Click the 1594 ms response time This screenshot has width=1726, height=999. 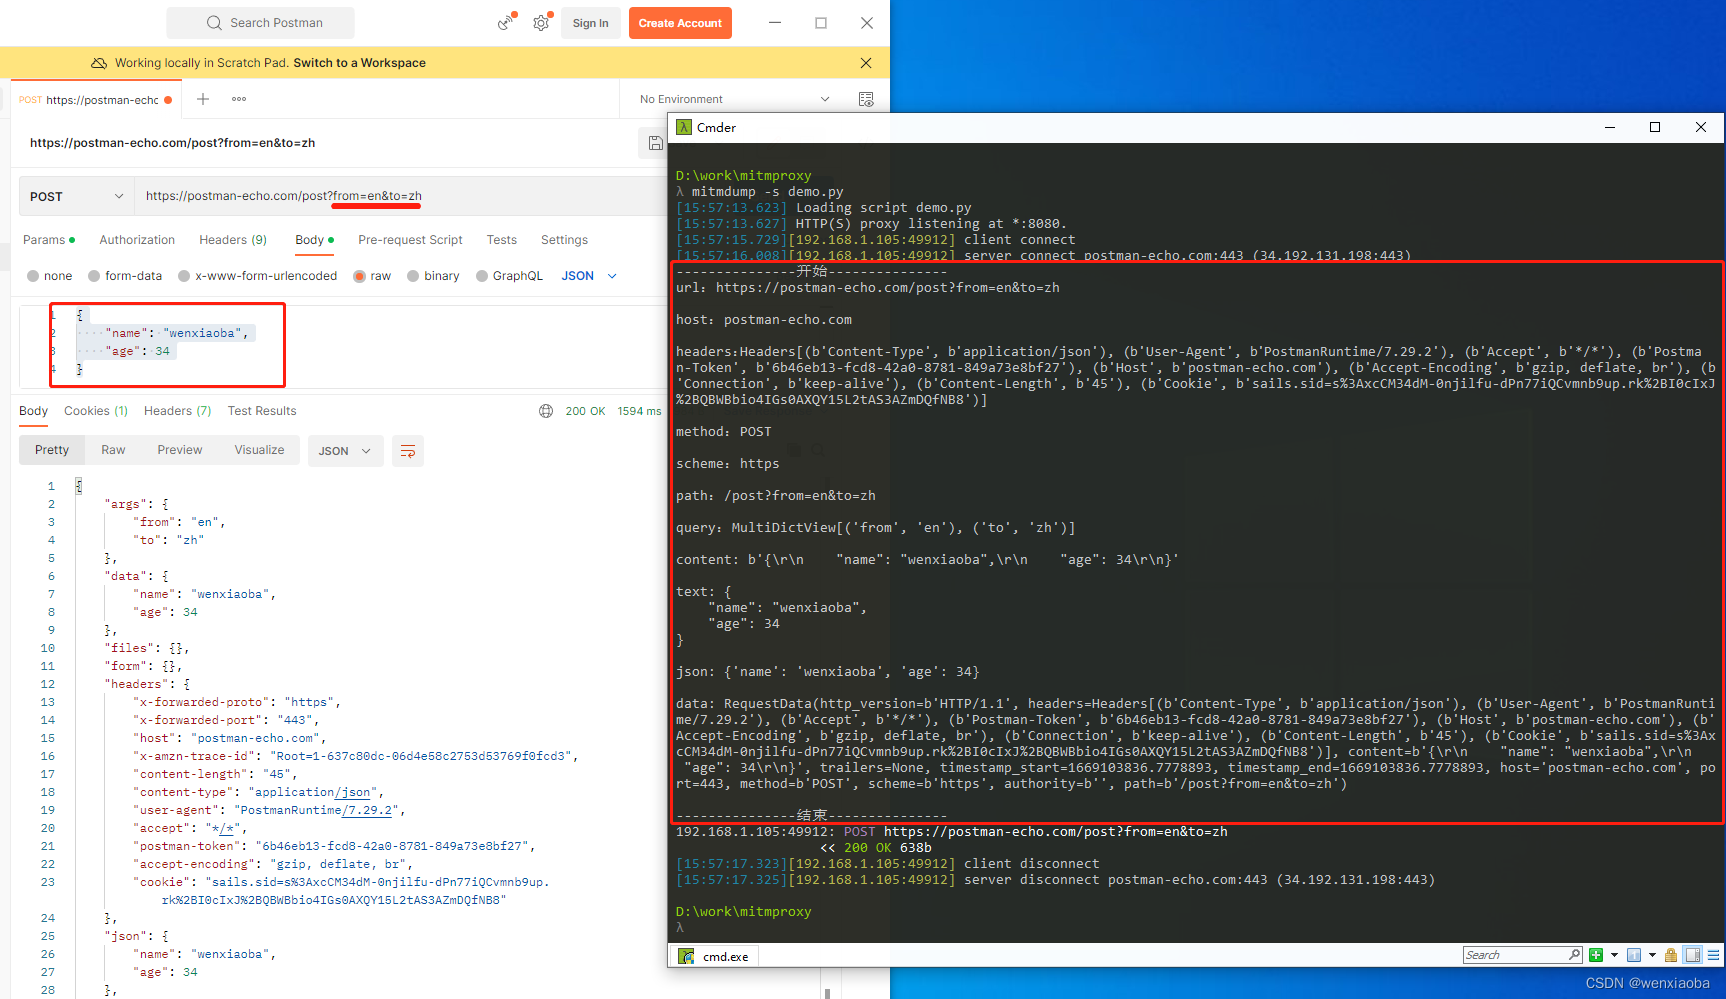click(639, 411)
